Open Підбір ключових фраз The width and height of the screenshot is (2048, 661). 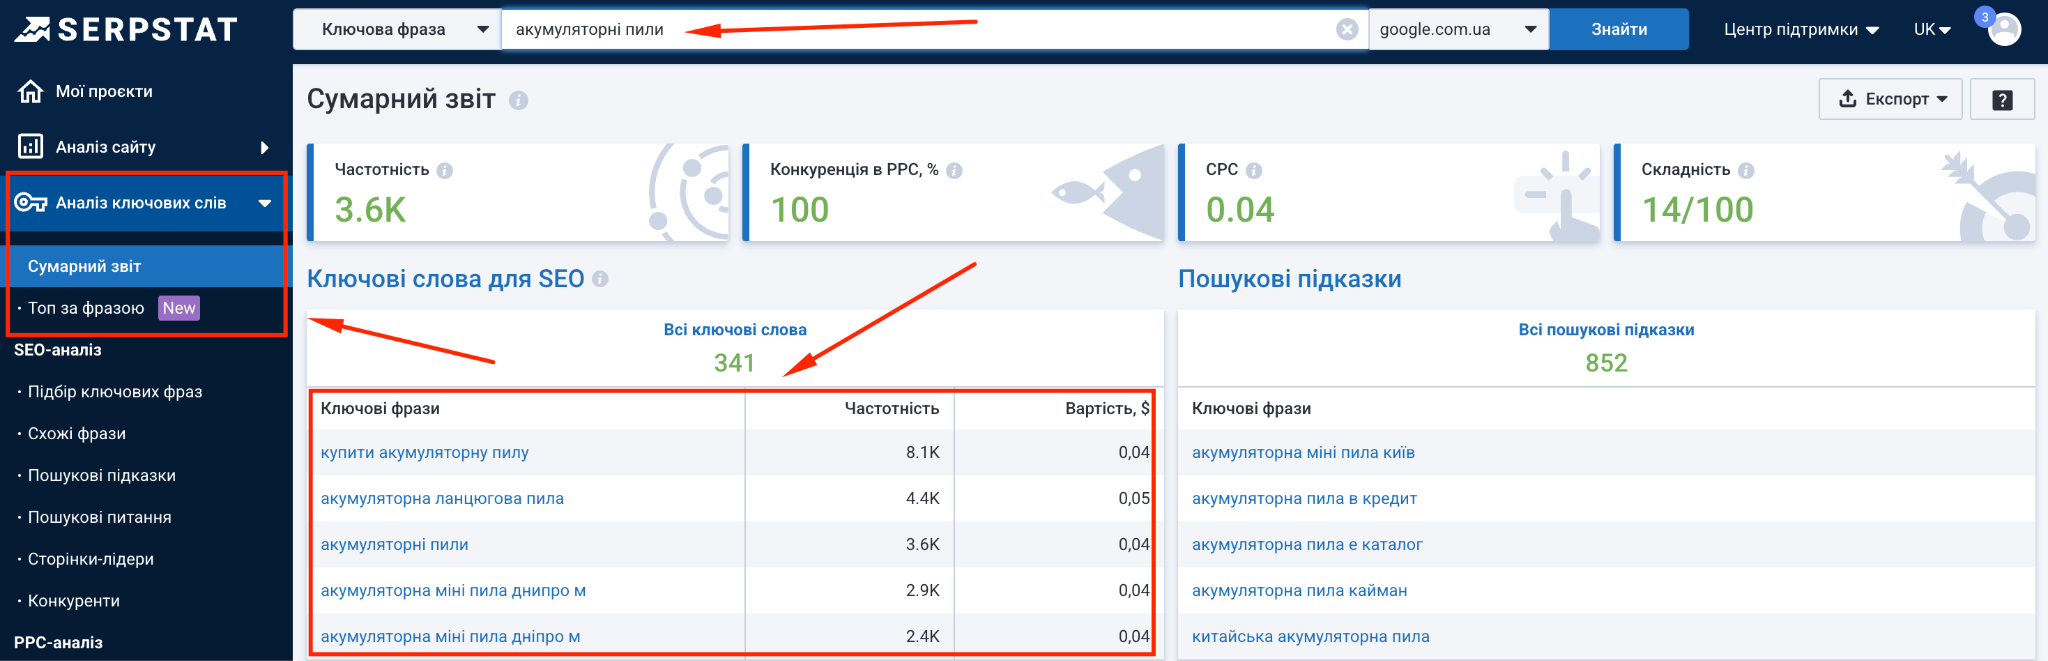pyautogui.click(x=115, y=392)
